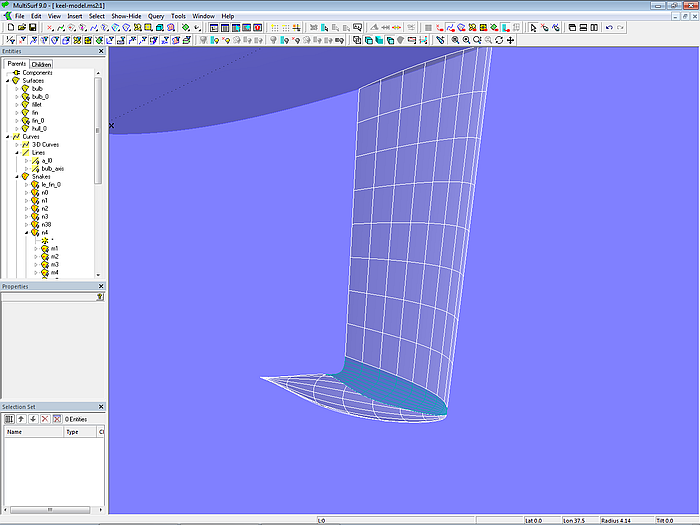Screen dimensions: 700x525
Task: Close the Properties panel
Action: [101, 287]
